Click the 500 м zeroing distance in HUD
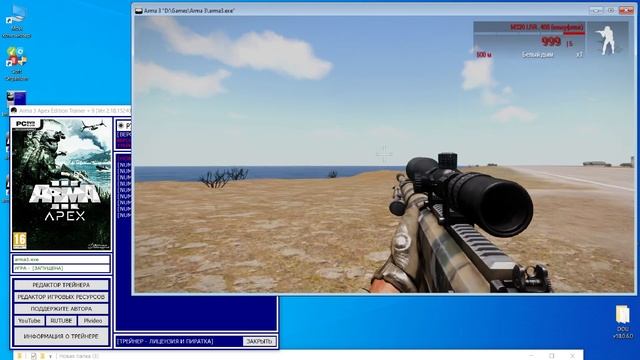The height and width of the screenshot is (360, 640). point(484,55)
